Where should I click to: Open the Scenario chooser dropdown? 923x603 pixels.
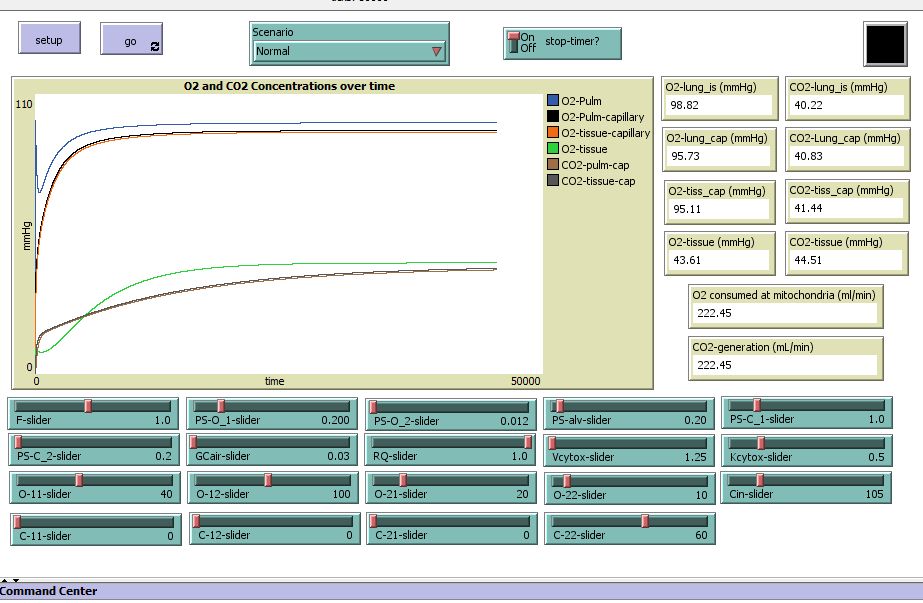click(x=348, y=50)
